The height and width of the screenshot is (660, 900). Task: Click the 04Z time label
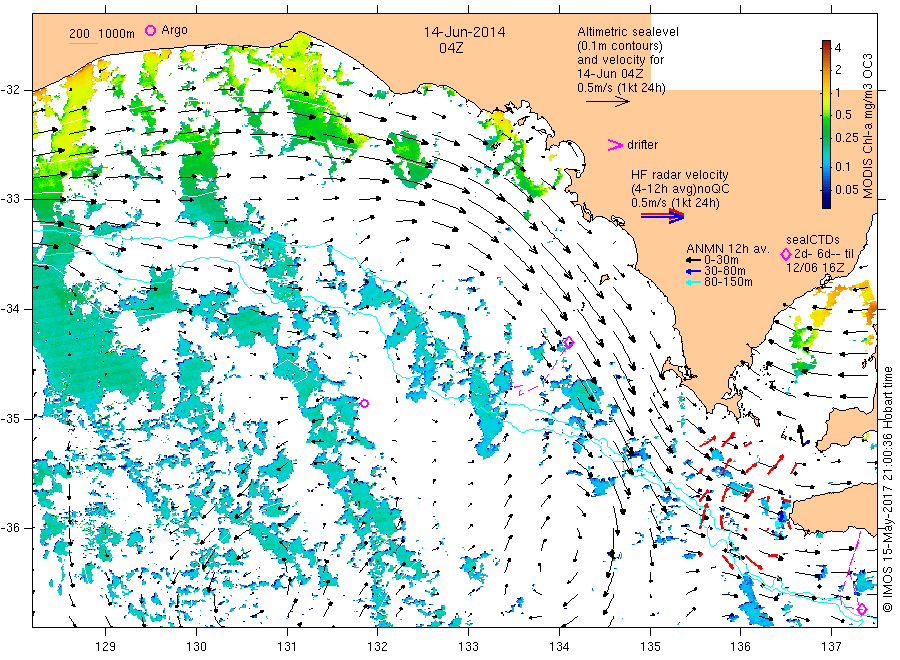pos(451,48)
